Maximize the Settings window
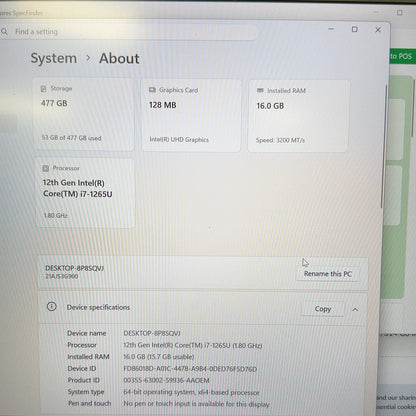Viewport: 416px width, 416px height. [355, 29]
